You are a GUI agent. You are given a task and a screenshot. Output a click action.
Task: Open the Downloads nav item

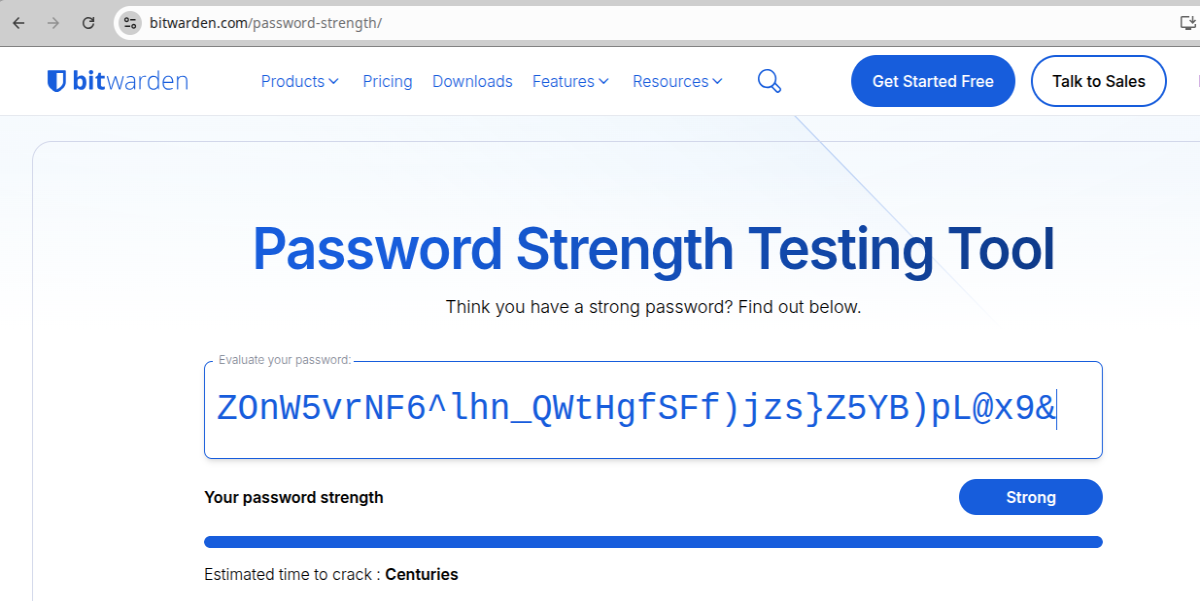tap(472, 81)
